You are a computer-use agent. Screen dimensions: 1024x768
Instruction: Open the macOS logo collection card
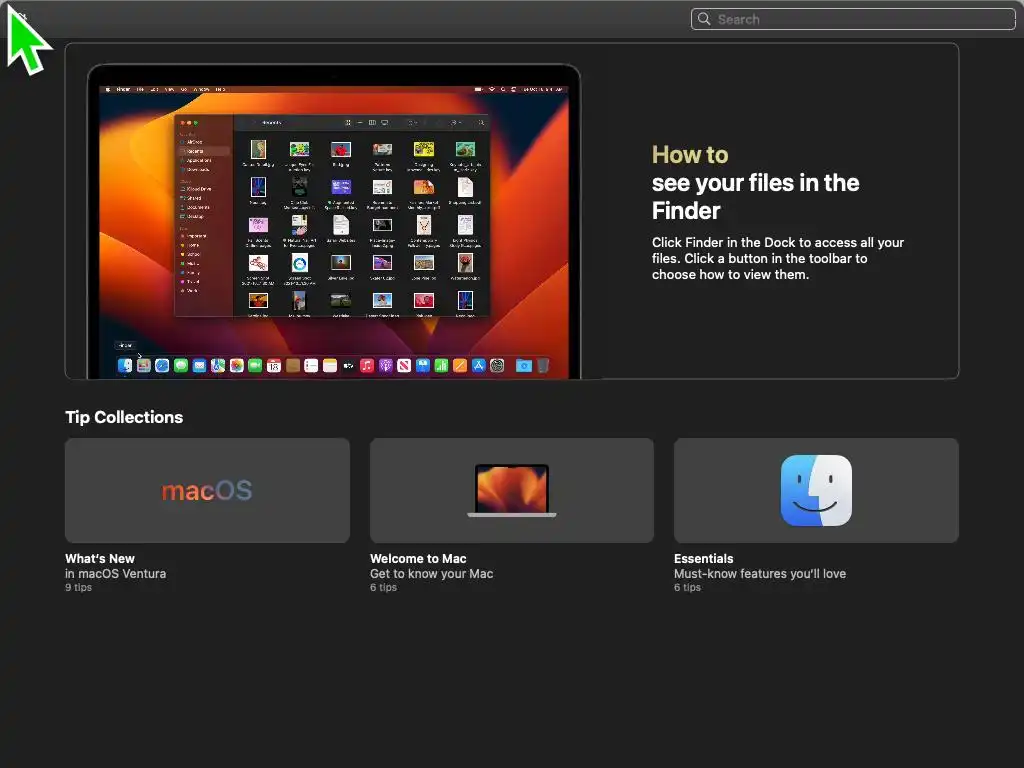(x=207, y=490)
